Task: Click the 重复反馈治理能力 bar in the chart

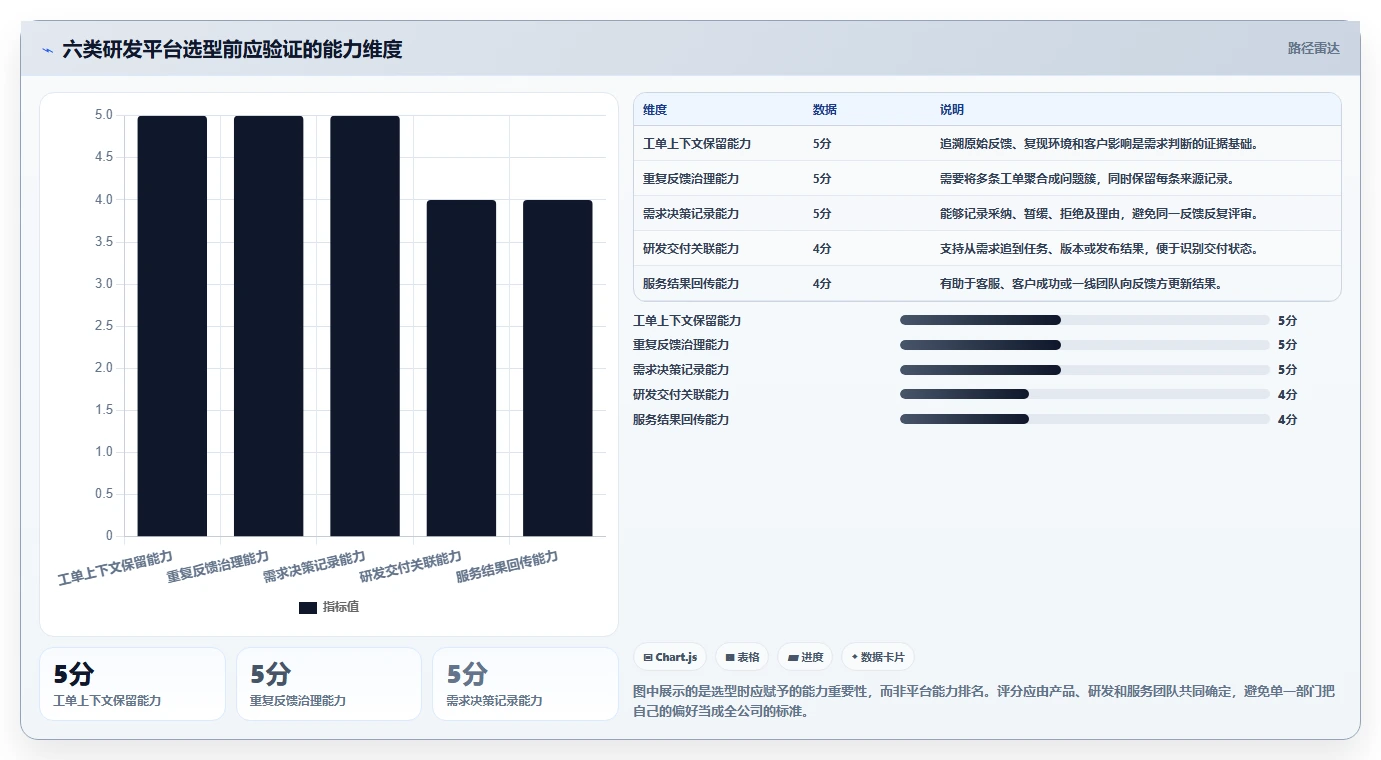Action: point(268,326)
